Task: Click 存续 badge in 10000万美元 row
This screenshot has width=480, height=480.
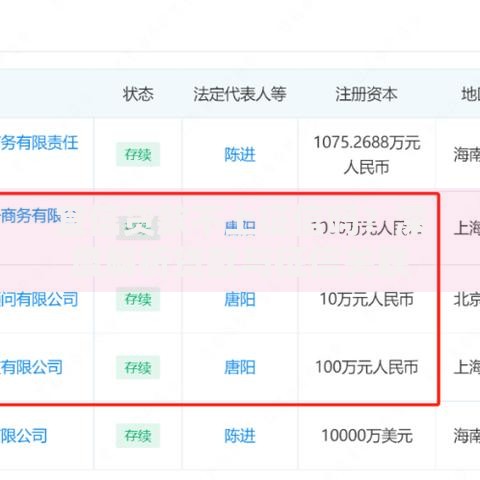Action: point(138,436)
